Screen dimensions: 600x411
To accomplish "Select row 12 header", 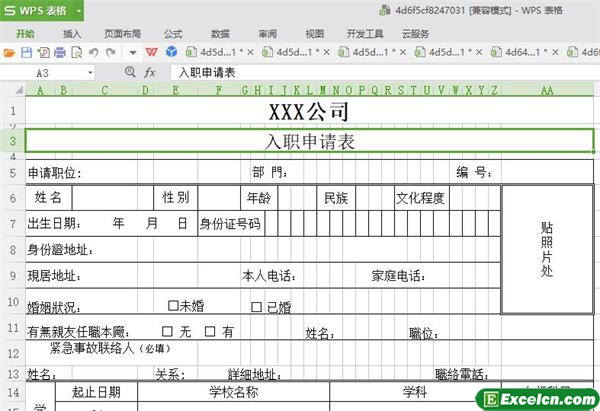I will click(x=13, y=353).
